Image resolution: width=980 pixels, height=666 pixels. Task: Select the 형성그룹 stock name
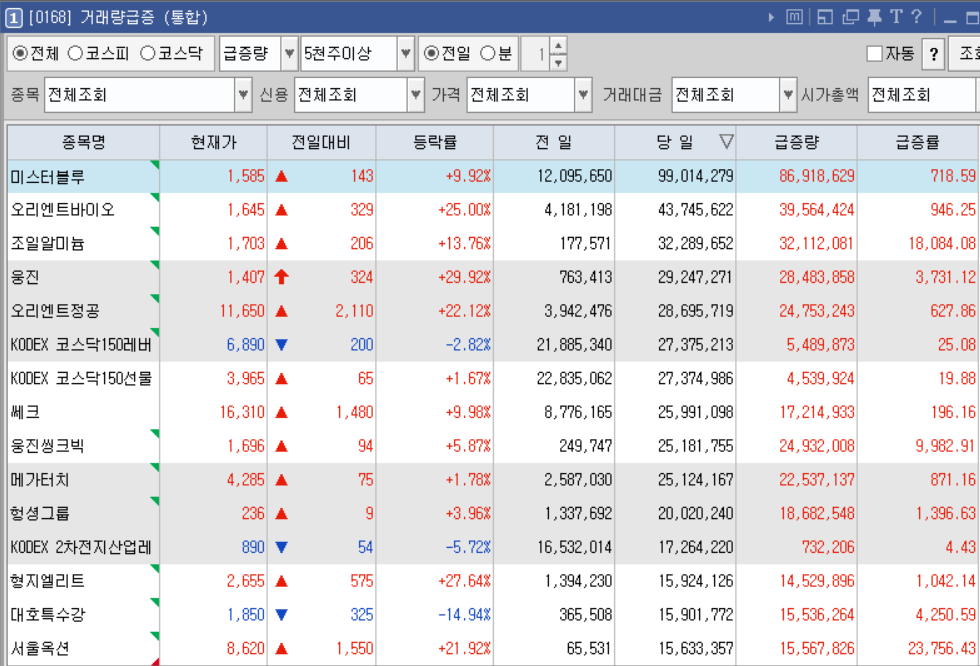pos(40,514)
